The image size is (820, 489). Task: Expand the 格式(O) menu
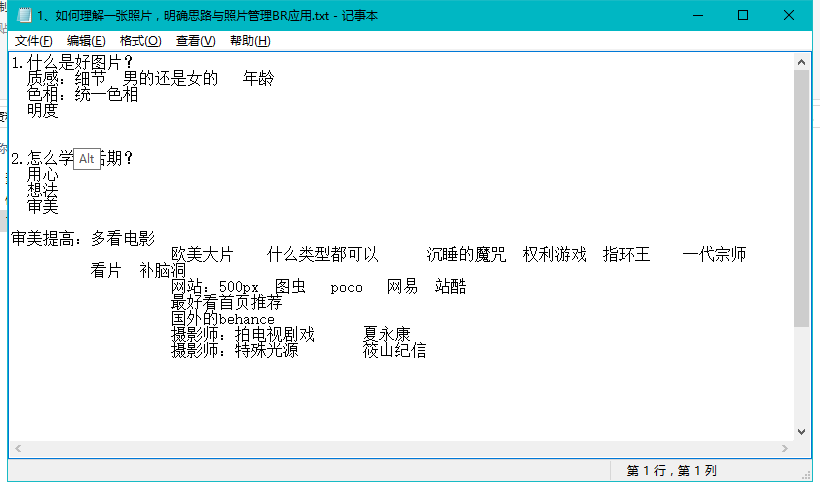(x=140, y=40)
